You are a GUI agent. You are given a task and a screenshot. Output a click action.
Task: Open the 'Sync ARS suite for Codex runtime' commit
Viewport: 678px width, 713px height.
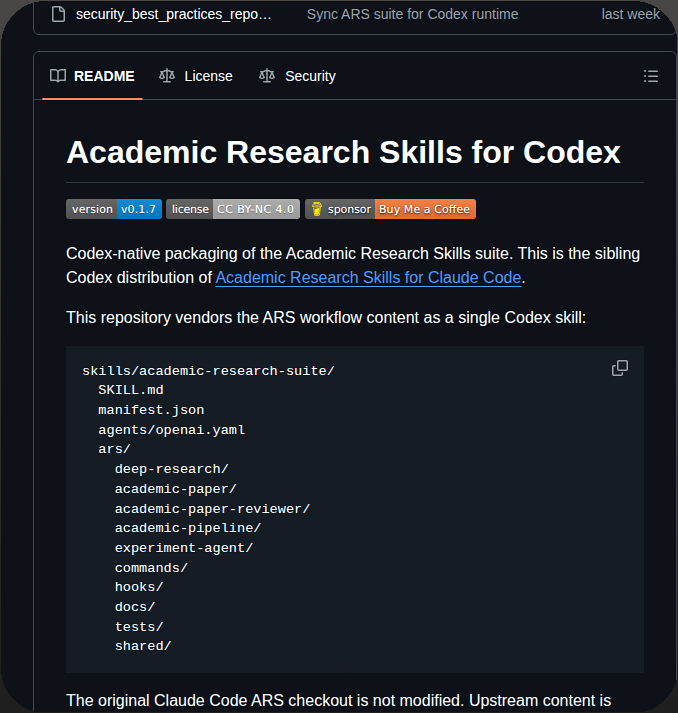[x=412, y=14]
